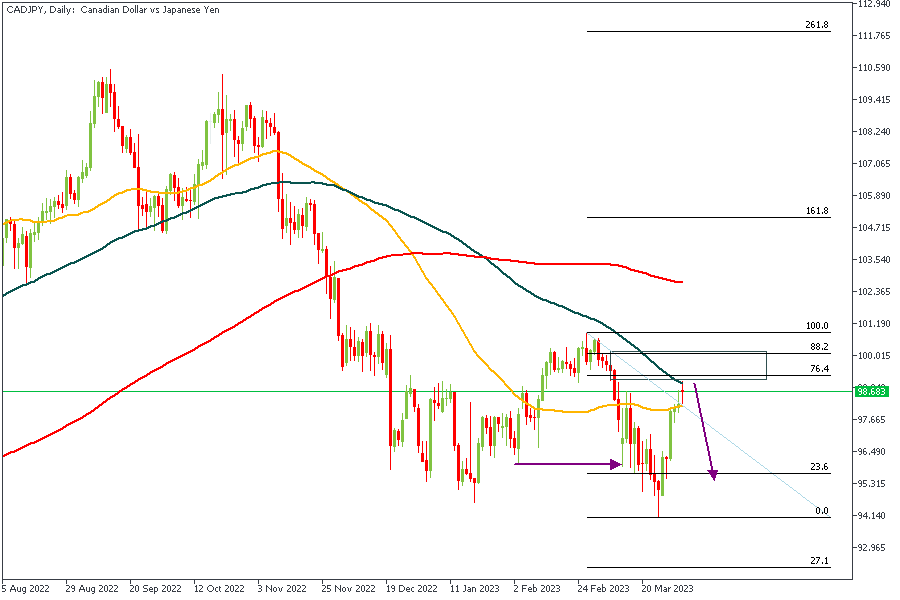
Task: Click the purple horizontal right-pointing arrow
Action: click(568, 463)
